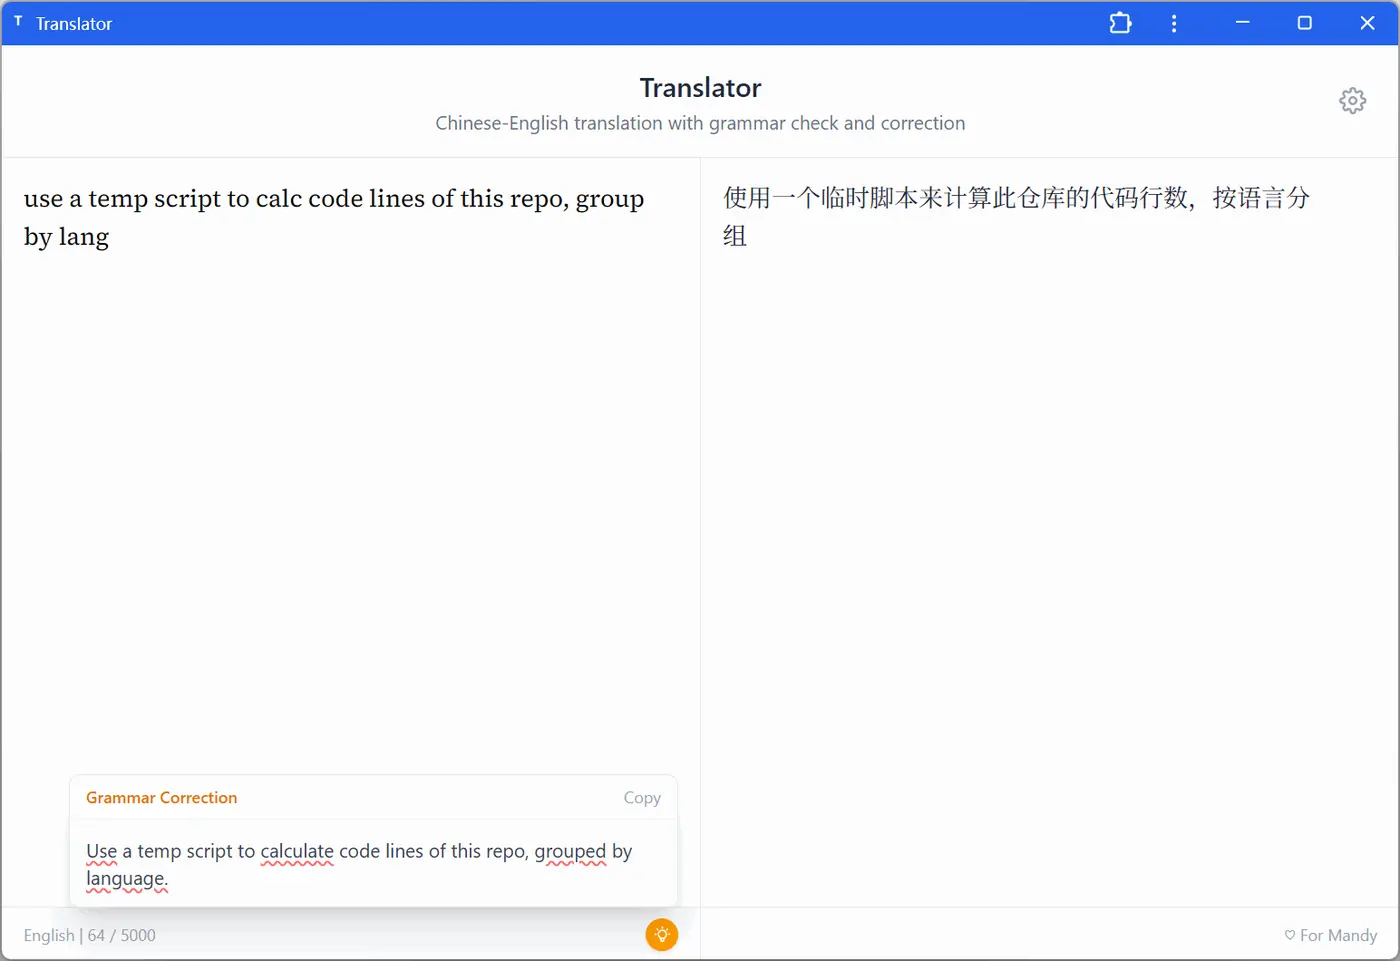Maximize the Translator window
The width and height of the screenshot is (1400, 961).
coord(1304,23)
